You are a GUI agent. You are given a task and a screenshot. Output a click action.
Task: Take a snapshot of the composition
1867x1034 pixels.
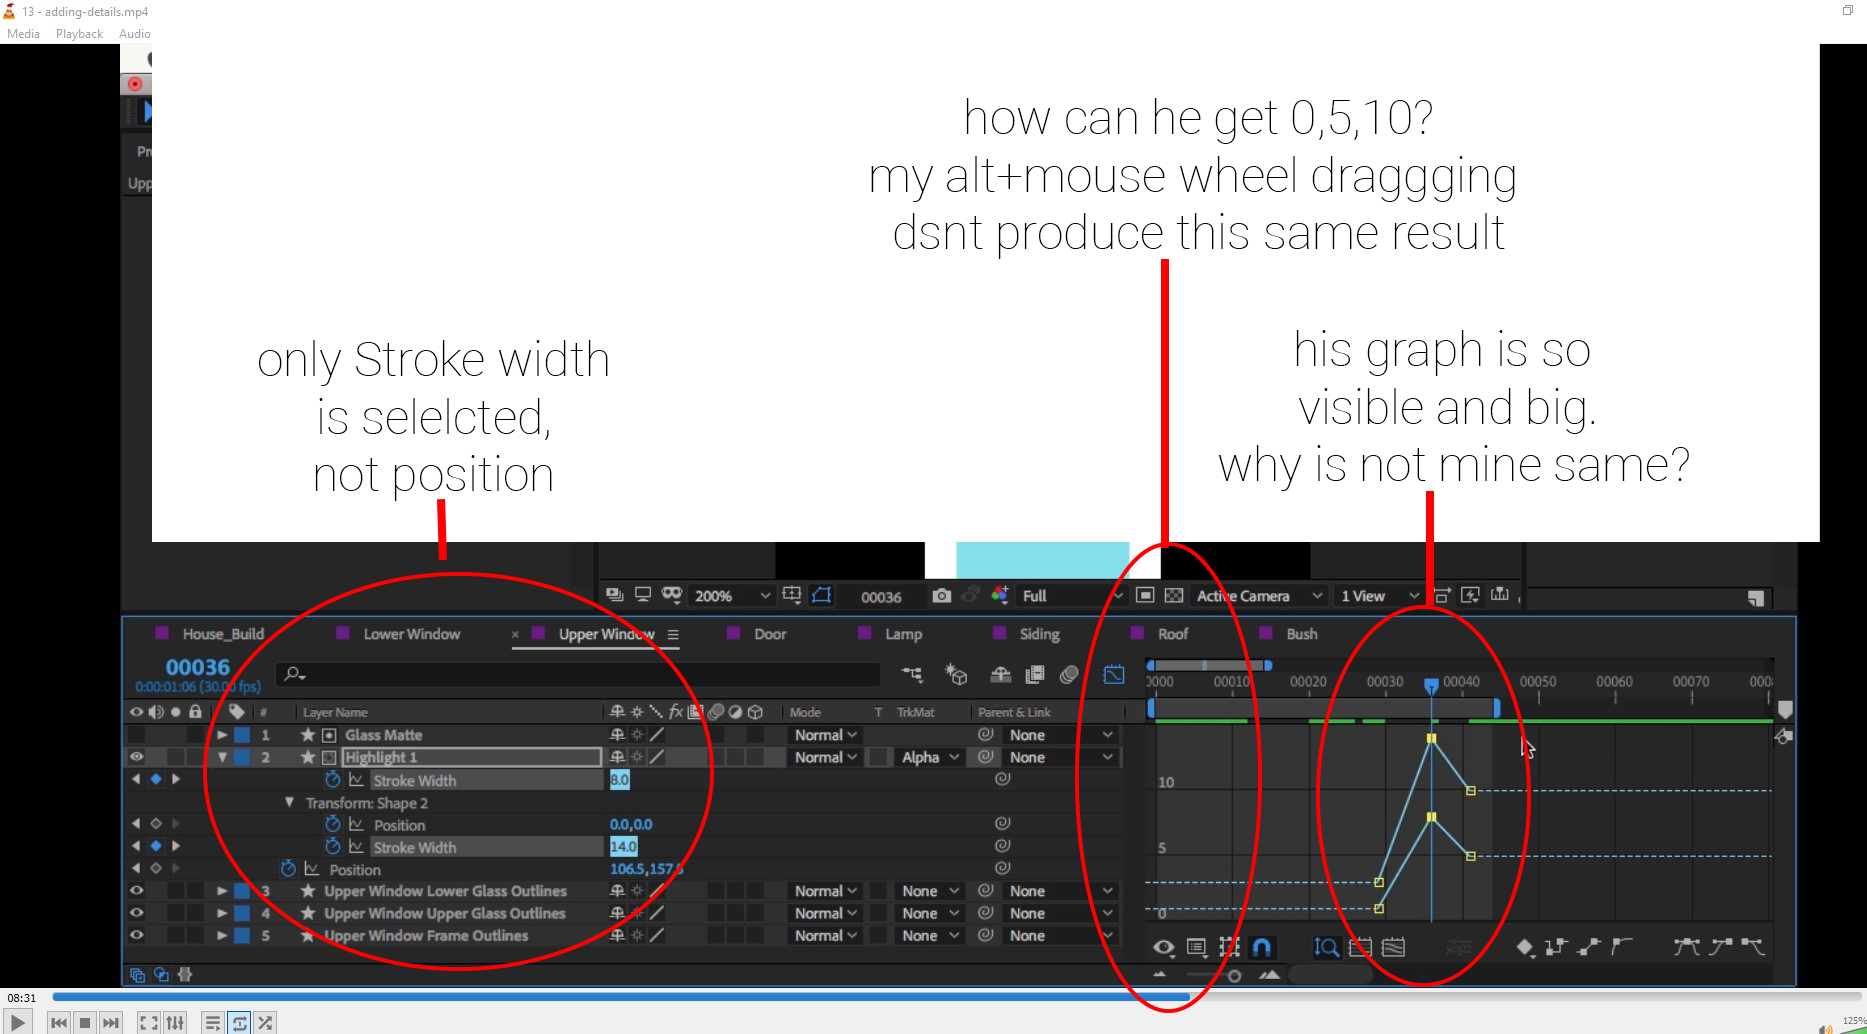[x=941, y=595]
